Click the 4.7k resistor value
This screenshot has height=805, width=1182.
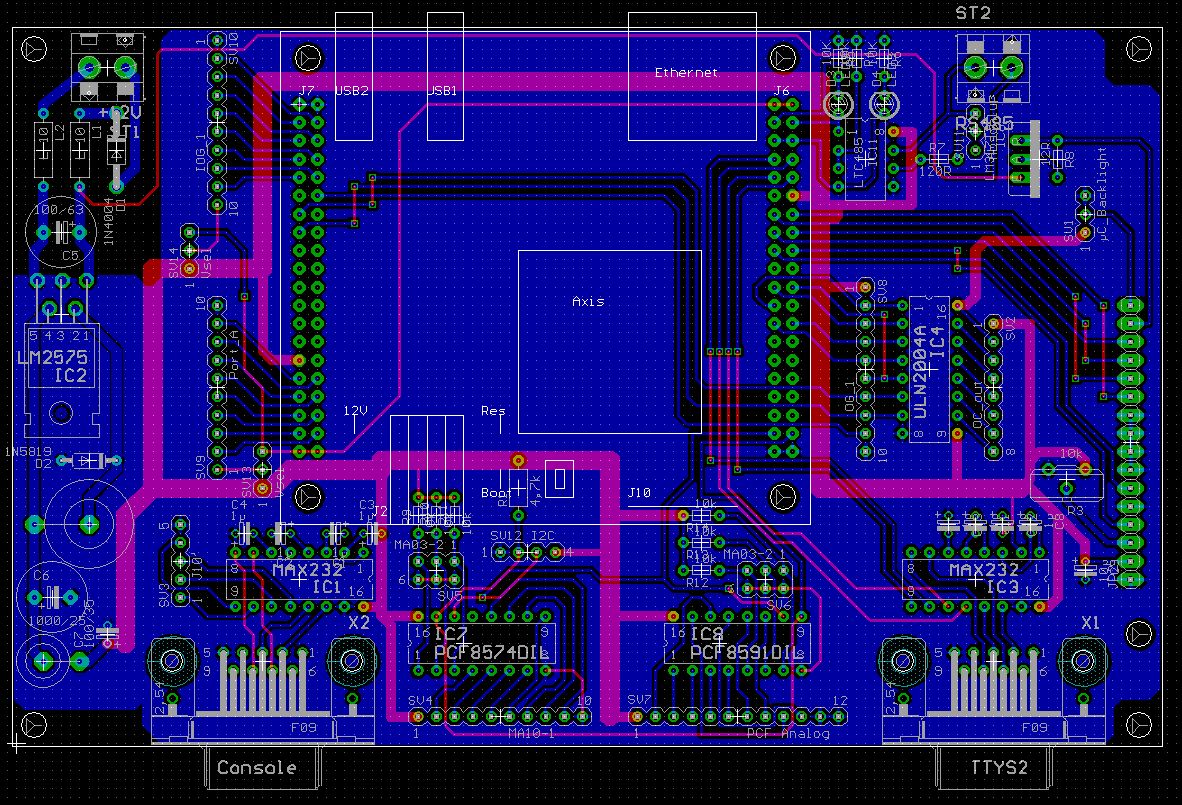click(x=535, y=490)
